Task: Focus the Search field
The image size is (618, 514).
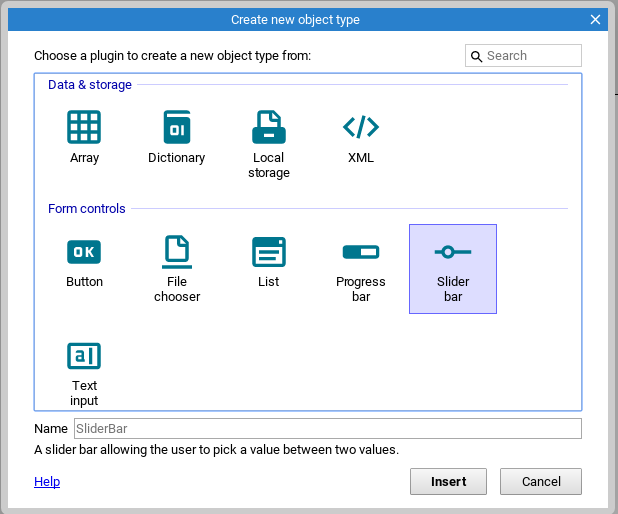Action: tap(523, 56)
